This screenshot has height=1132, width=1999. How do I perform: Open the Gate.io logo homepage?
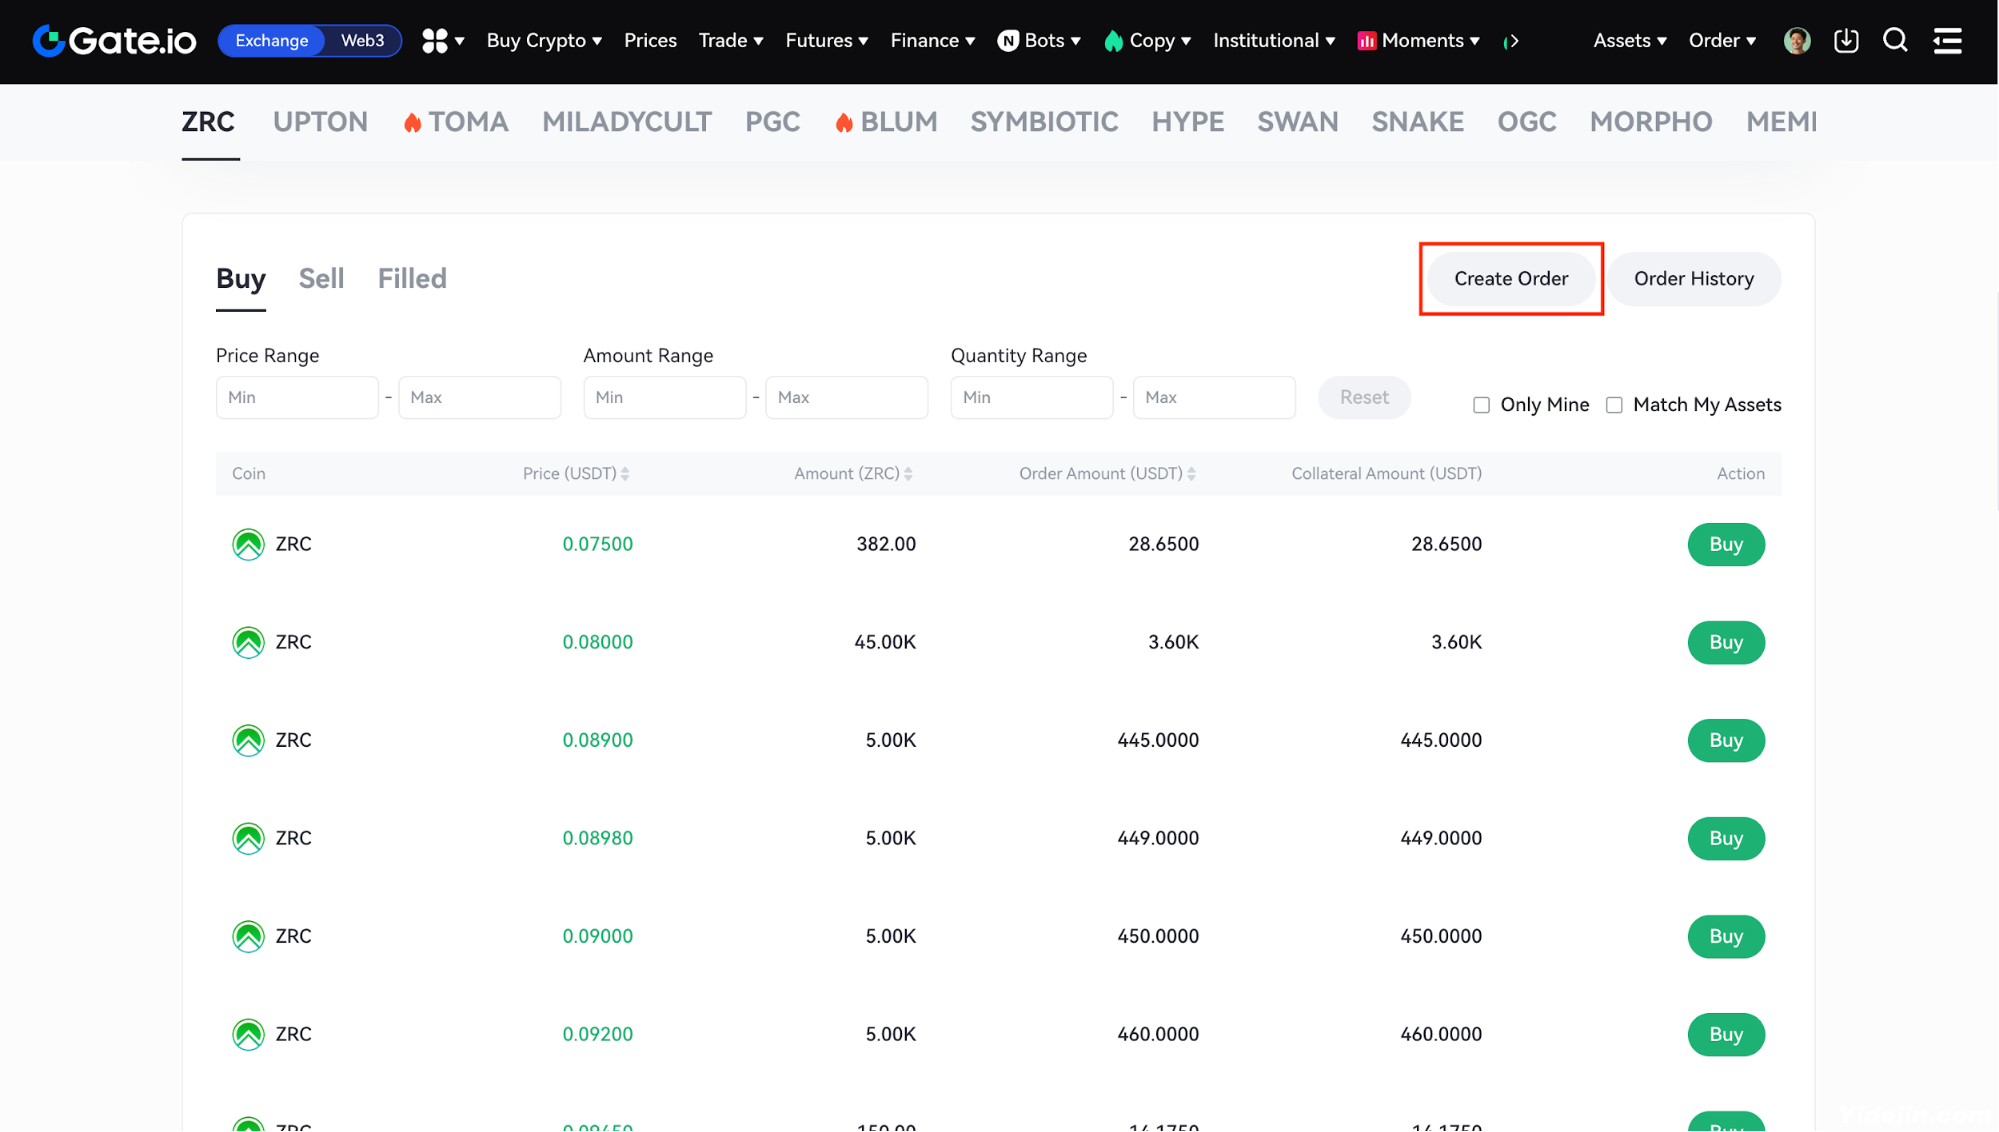coord(114,41)
